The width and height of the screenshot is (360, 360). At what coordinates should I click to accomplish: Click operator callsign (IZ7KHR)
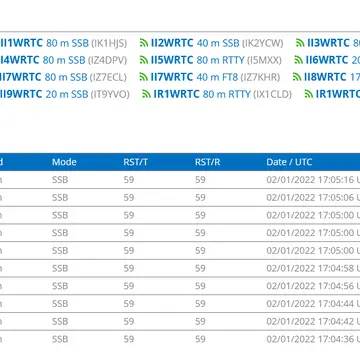click(260, 77)
